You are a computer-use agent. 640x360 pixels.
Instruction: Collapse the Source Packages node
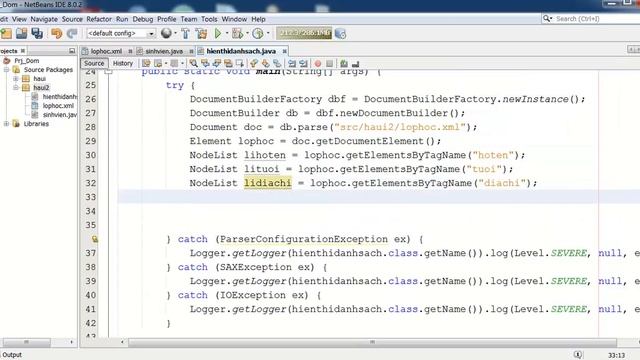pyautogui.click(x=7, y=70)
